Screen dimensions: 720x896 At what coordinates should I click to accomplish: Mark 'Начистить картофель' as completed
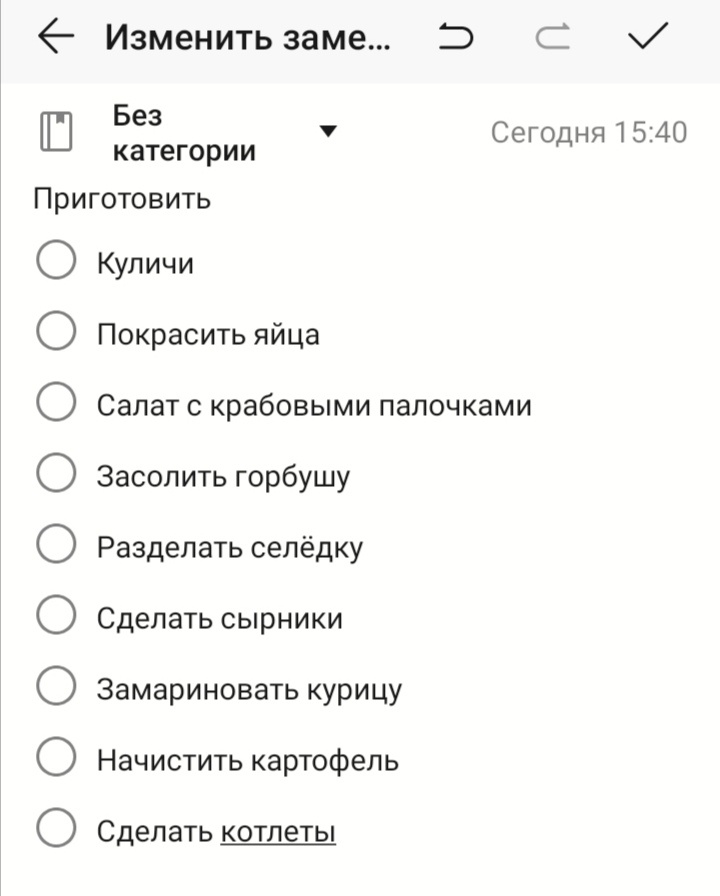click(56, 759)
